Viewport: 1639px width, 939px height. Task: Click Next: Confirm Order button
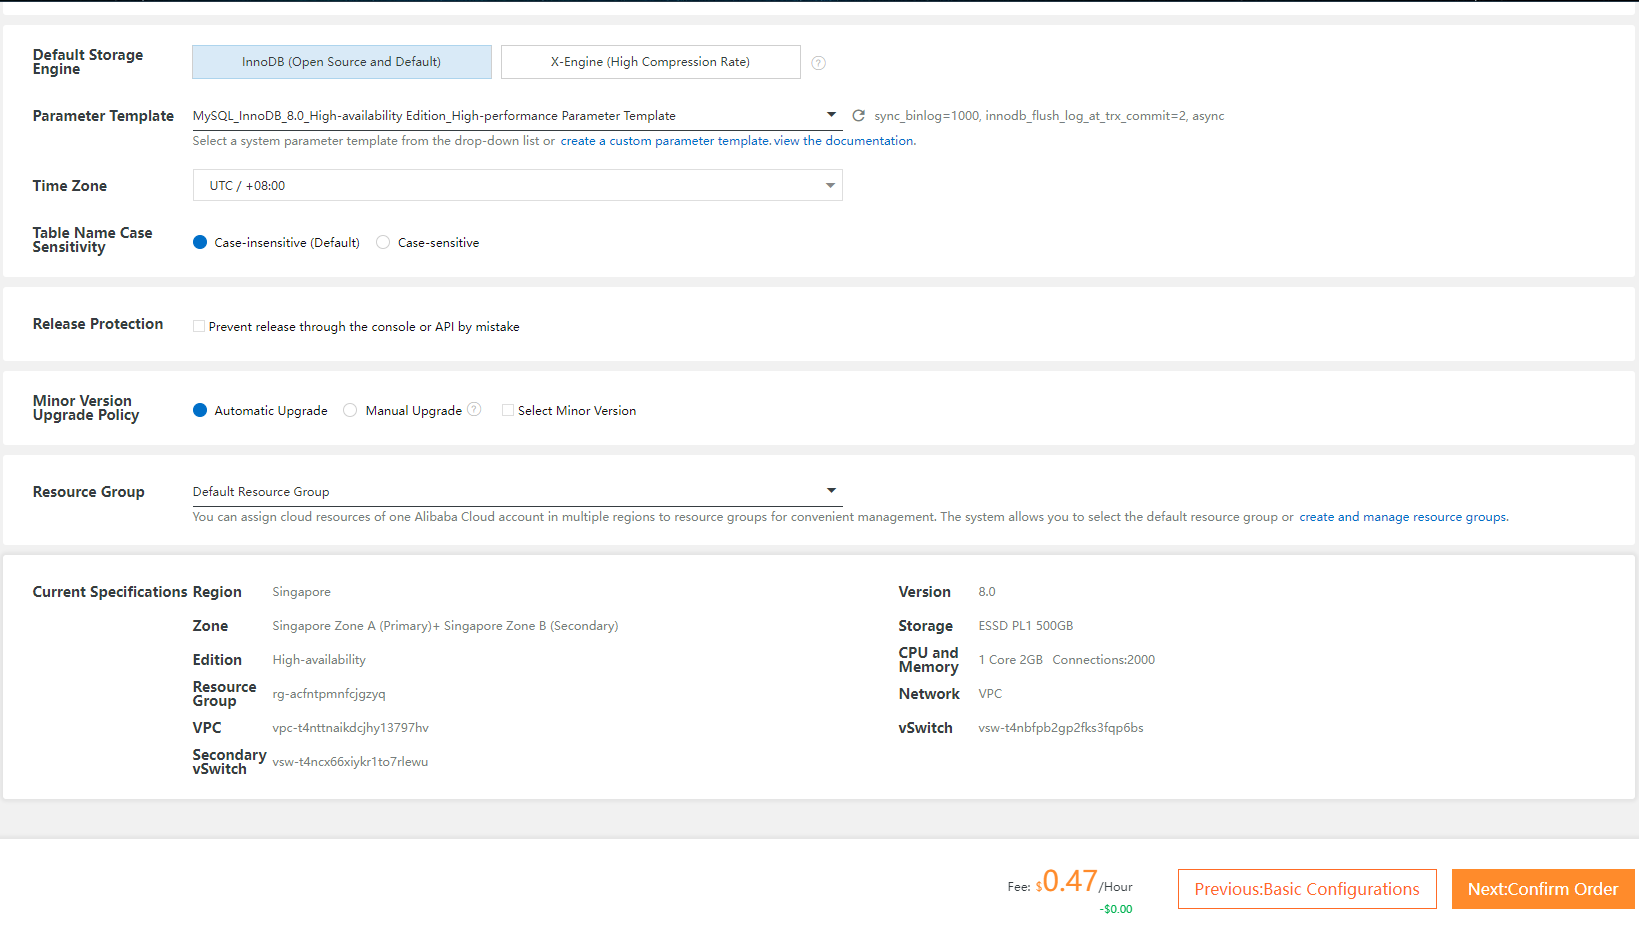(1542, 889)
